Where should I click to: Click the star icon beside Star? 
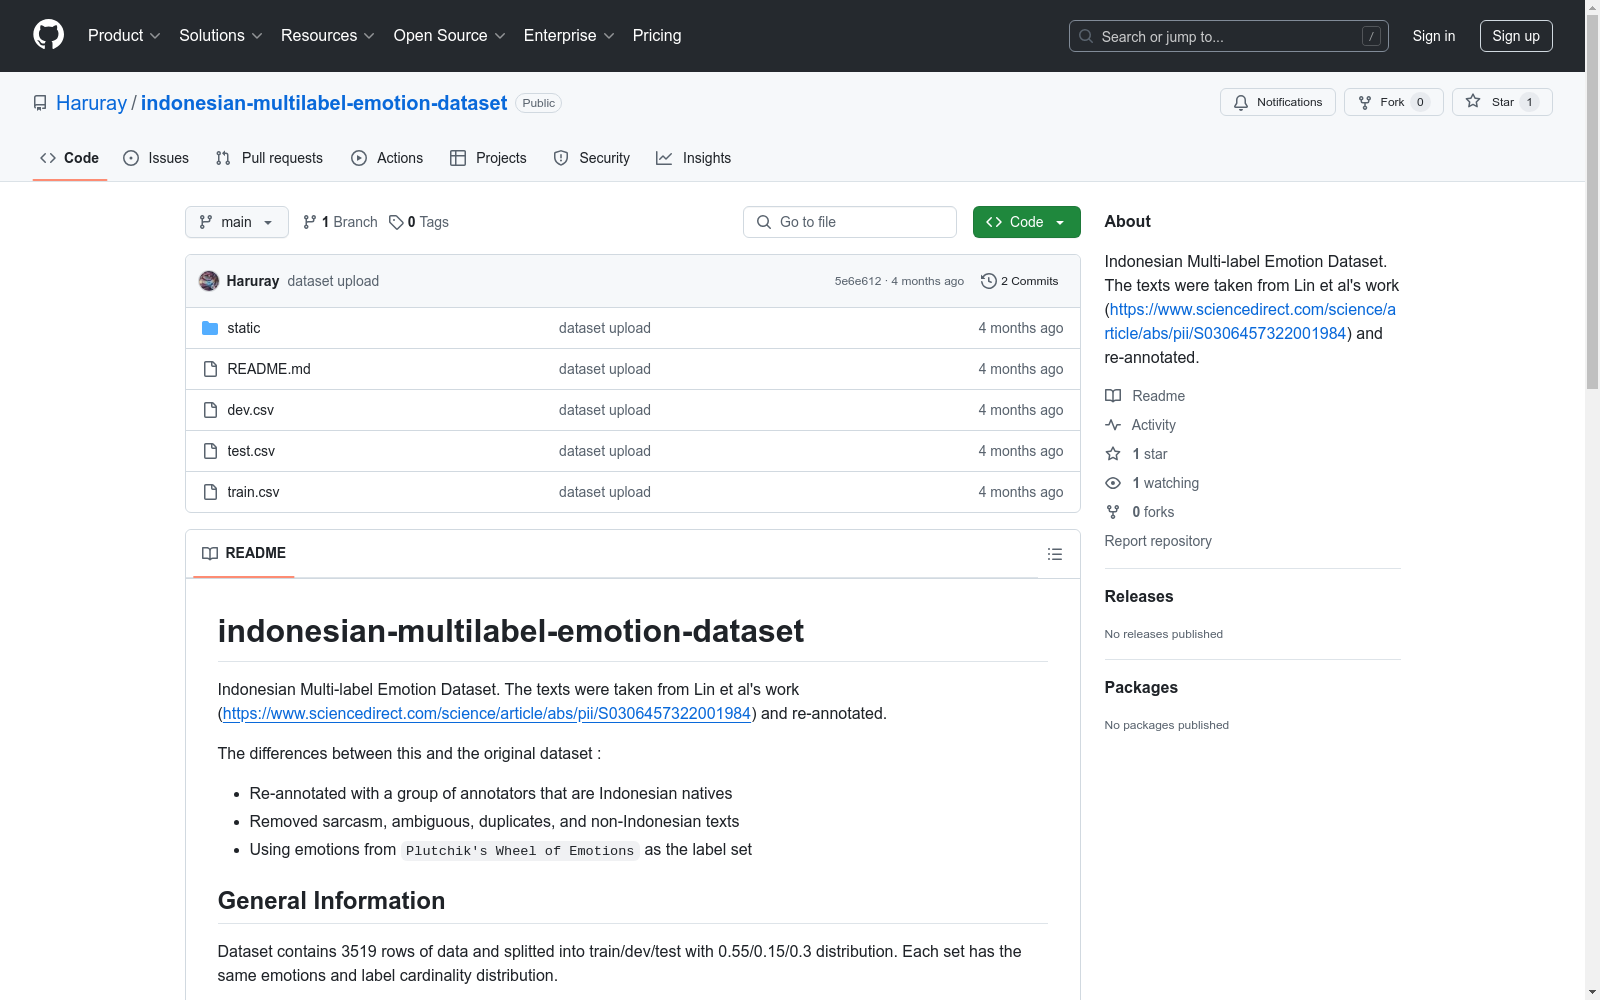point(1473,101)
